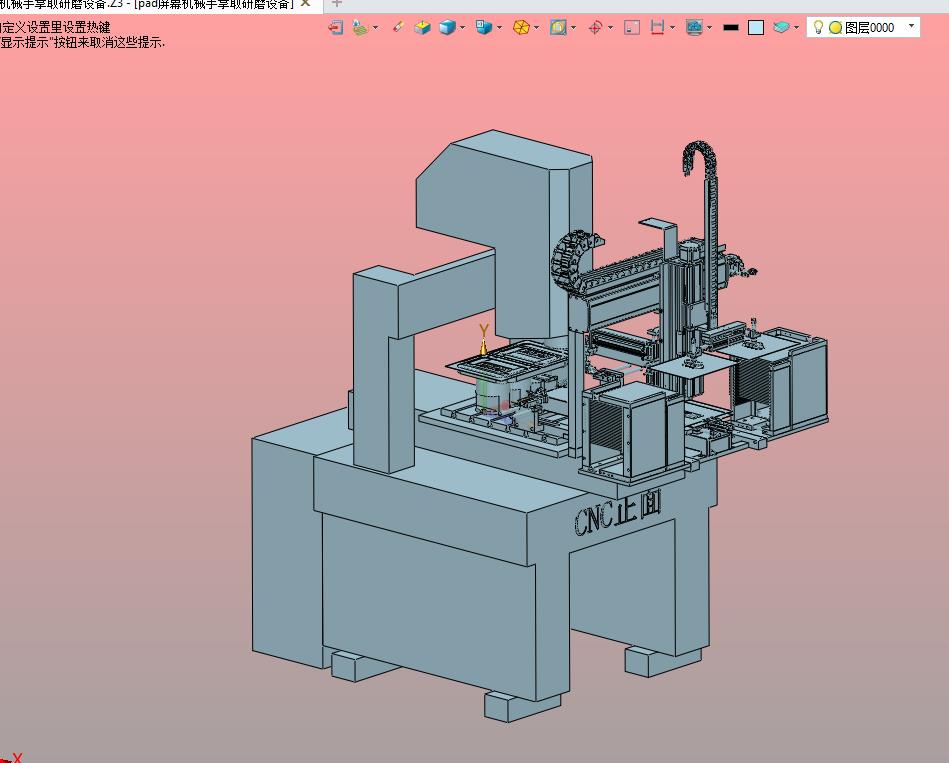This screenshot has height=763, width=949.
Task: Click the blue cube view orientation icon
Action: (484, 27)
